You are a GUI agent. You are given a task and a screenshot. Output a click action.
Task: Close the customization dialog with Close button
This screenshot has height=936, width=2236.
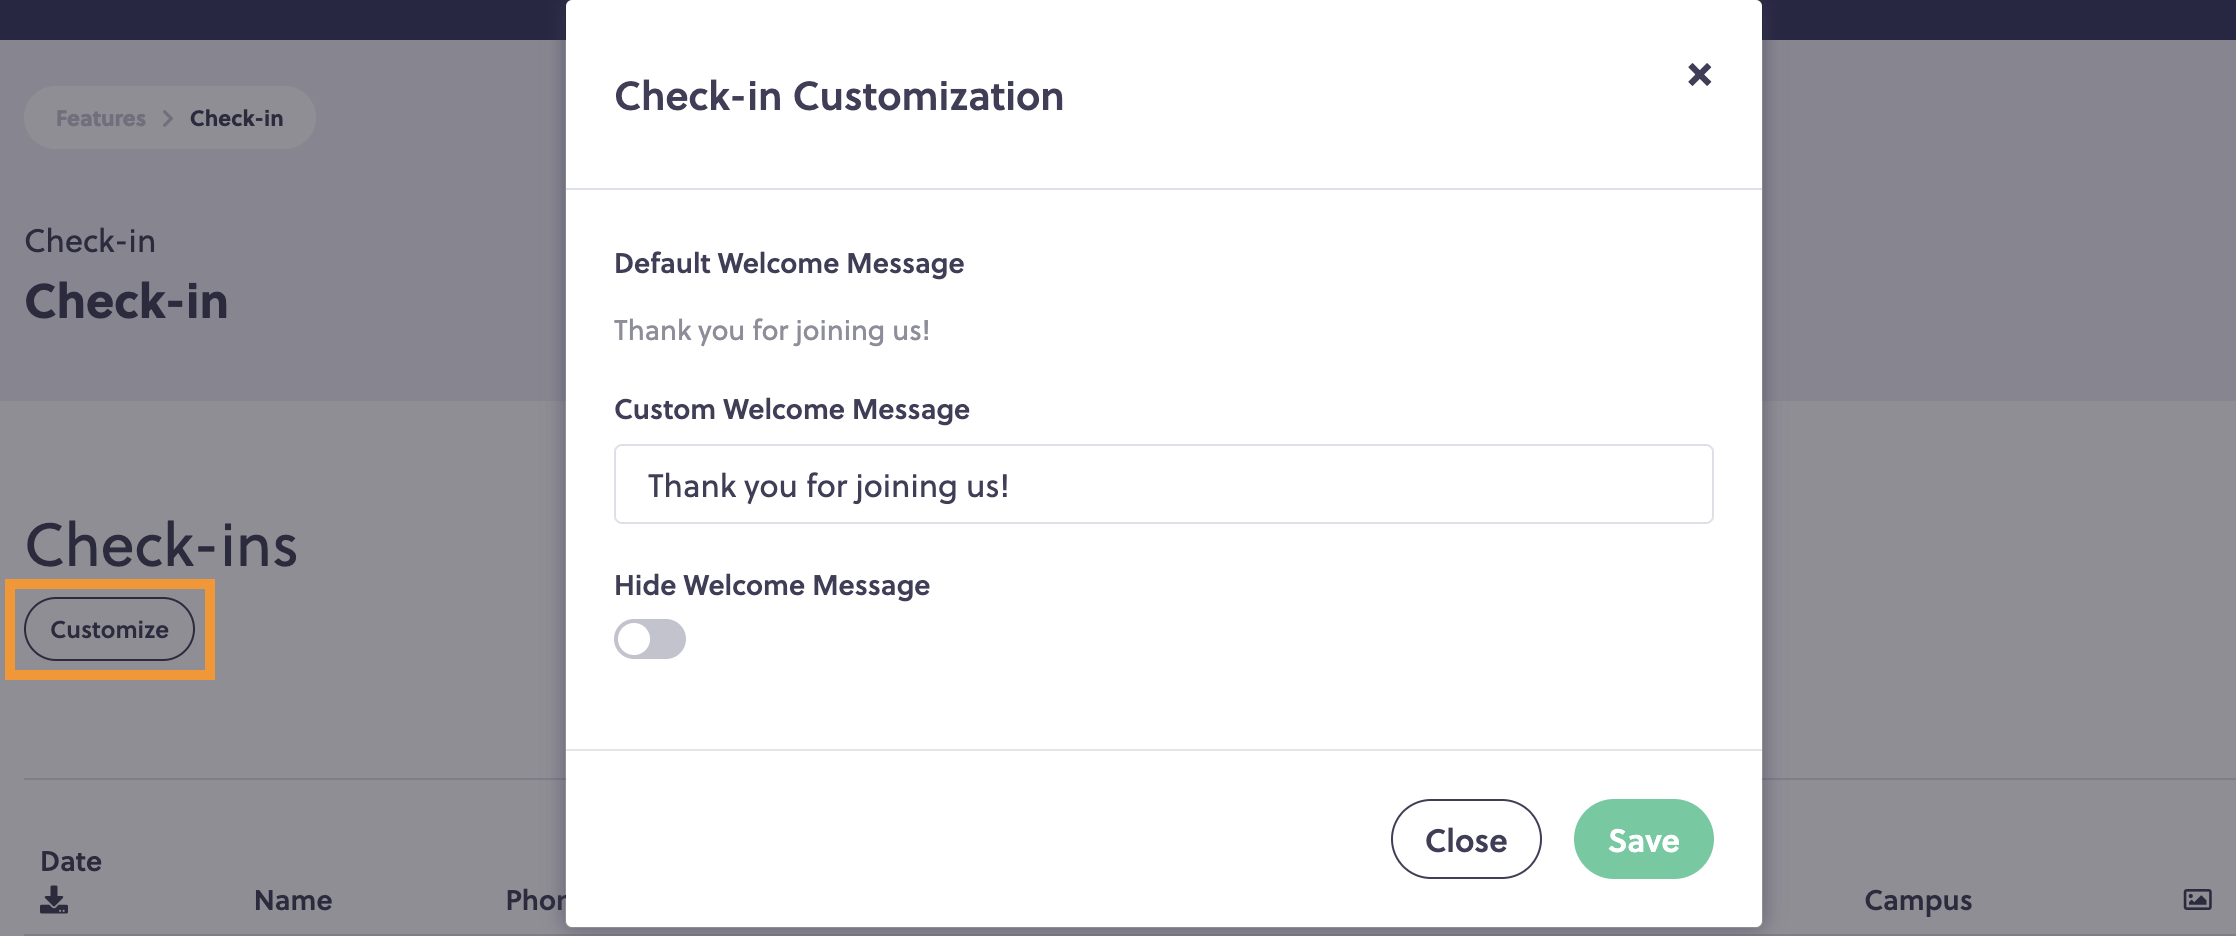pyautogui.click(x=1466, y=839)
